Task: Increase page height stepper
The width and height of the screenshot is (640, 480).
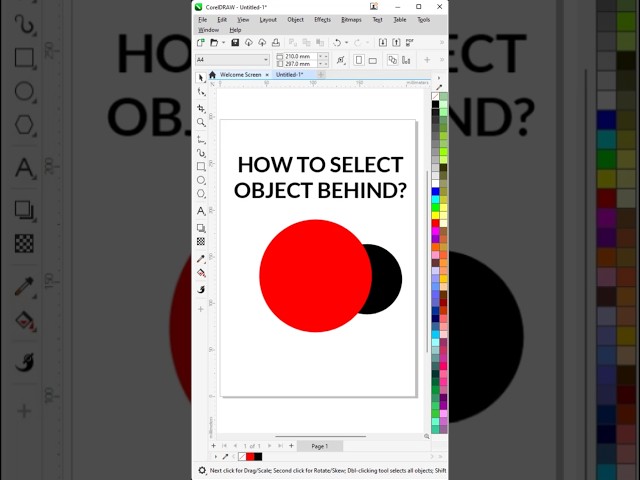Action: pos(320,64)
